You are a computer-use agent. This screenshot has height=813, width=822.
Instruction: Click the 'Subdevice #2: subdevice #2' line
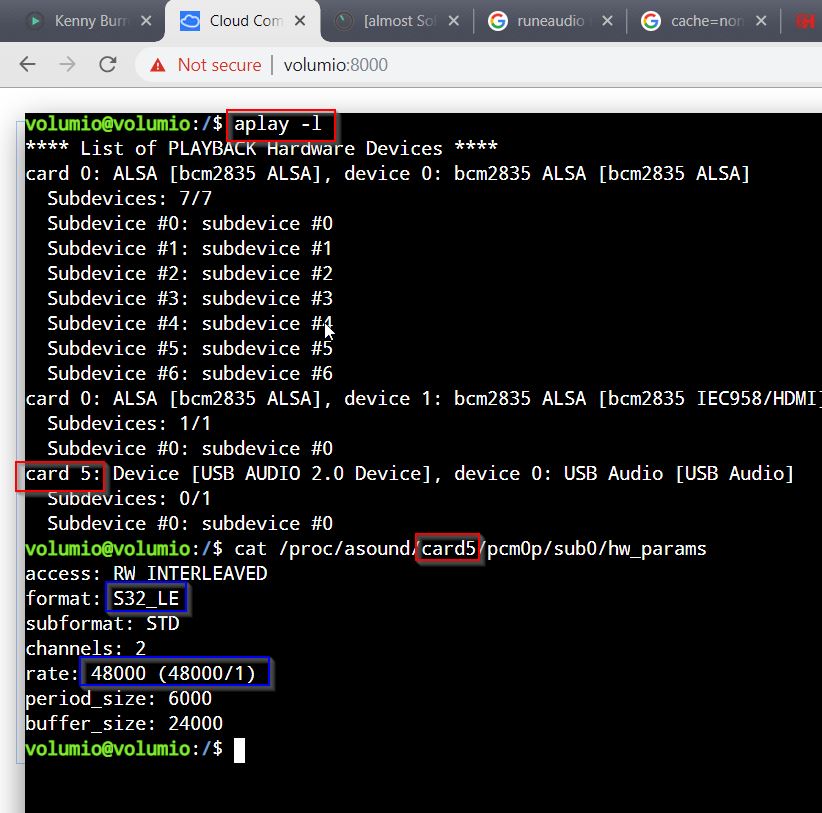pyautogui.click(x=190, y=274)
